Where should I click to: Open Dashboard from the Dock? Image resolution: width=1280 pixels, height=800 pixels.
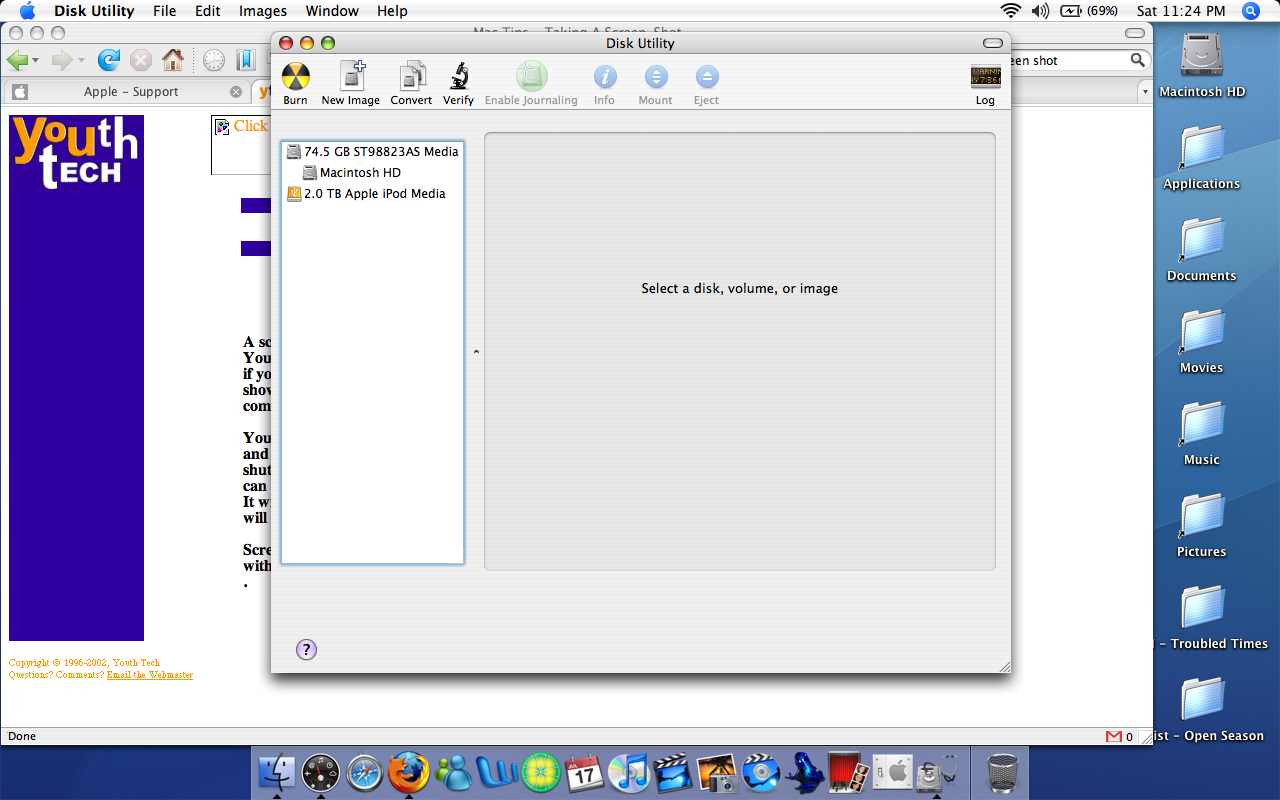[x=321, y=773]
